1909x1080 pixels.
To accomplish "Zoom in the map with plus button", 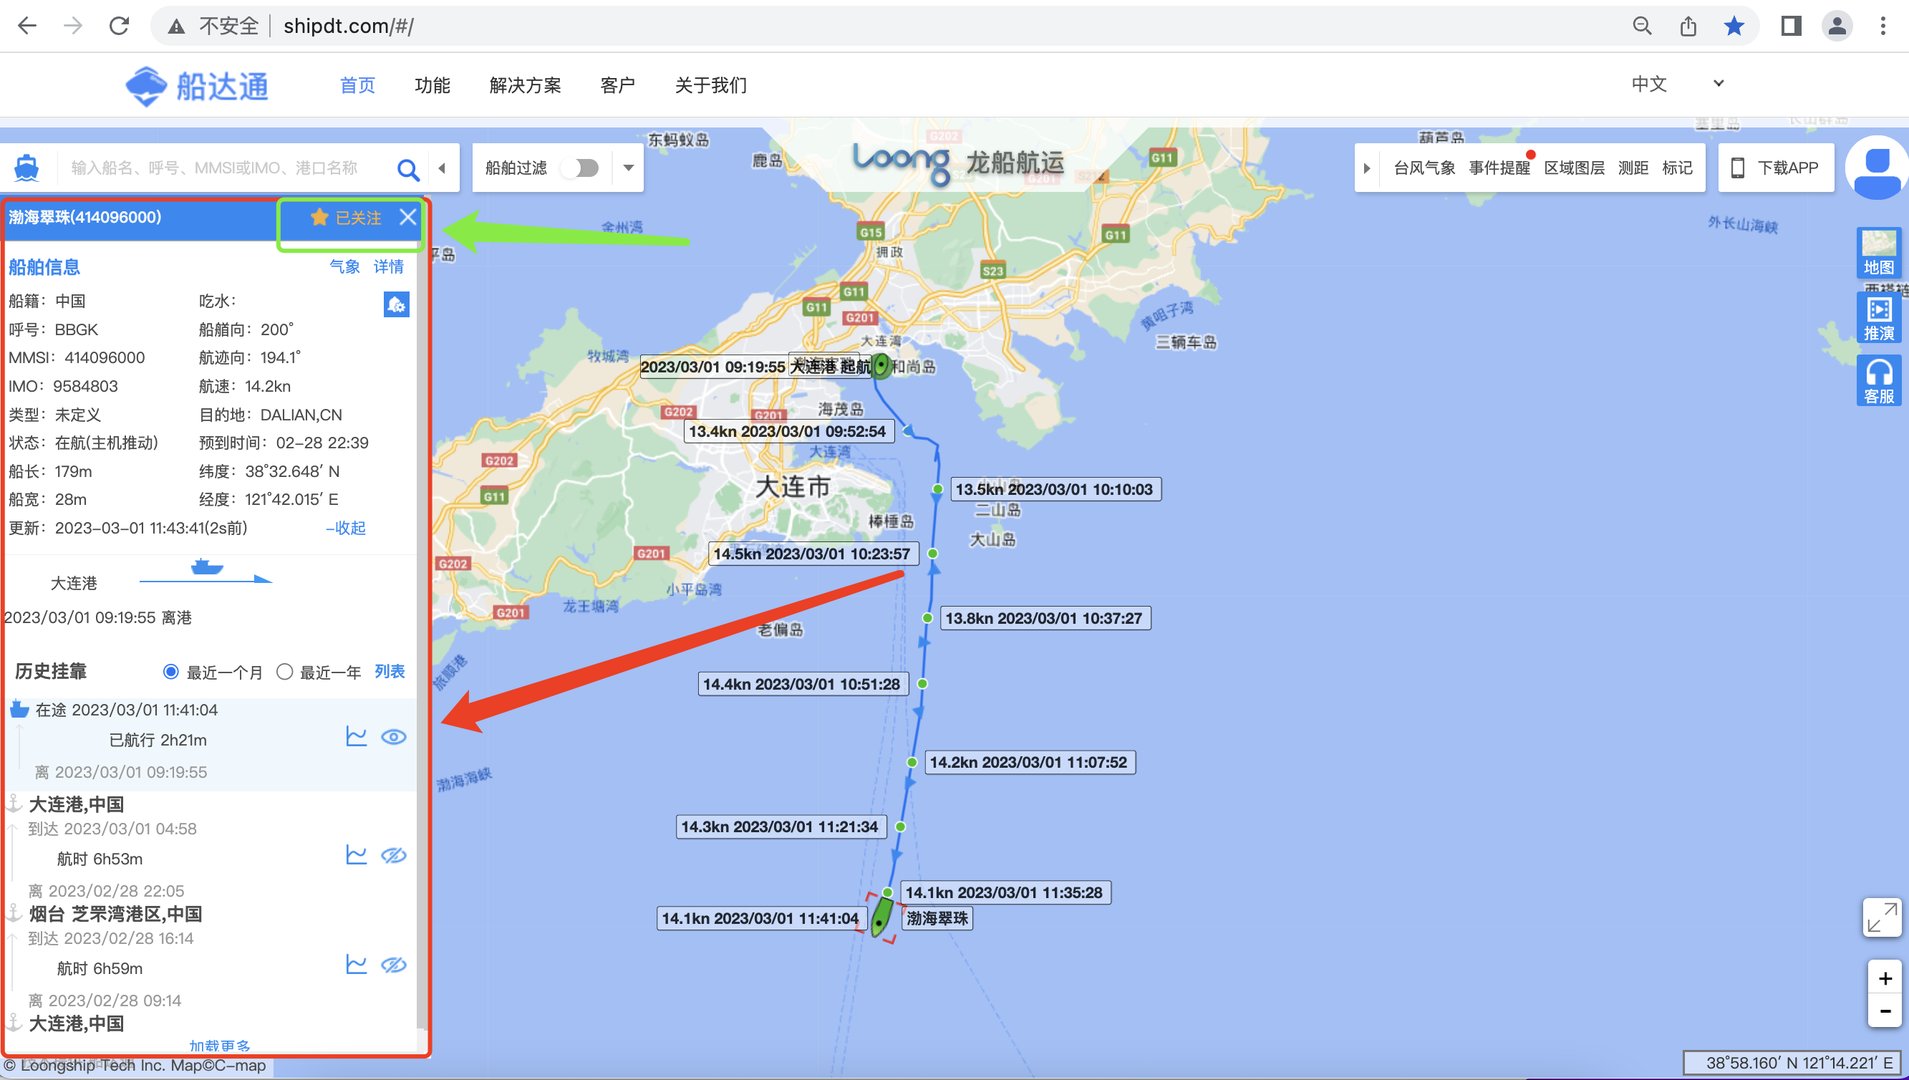I will (1884, 978).
